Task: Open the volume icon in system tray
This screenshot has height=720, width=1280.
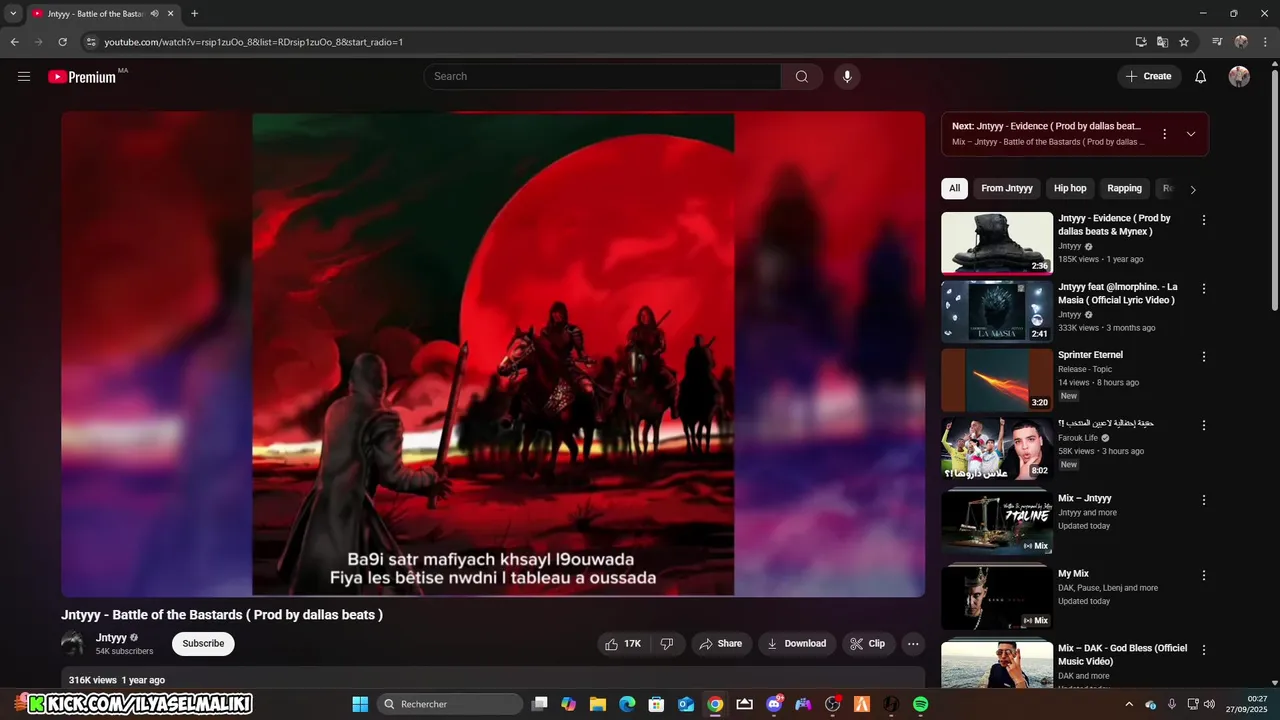Action: click(1210, 704)
